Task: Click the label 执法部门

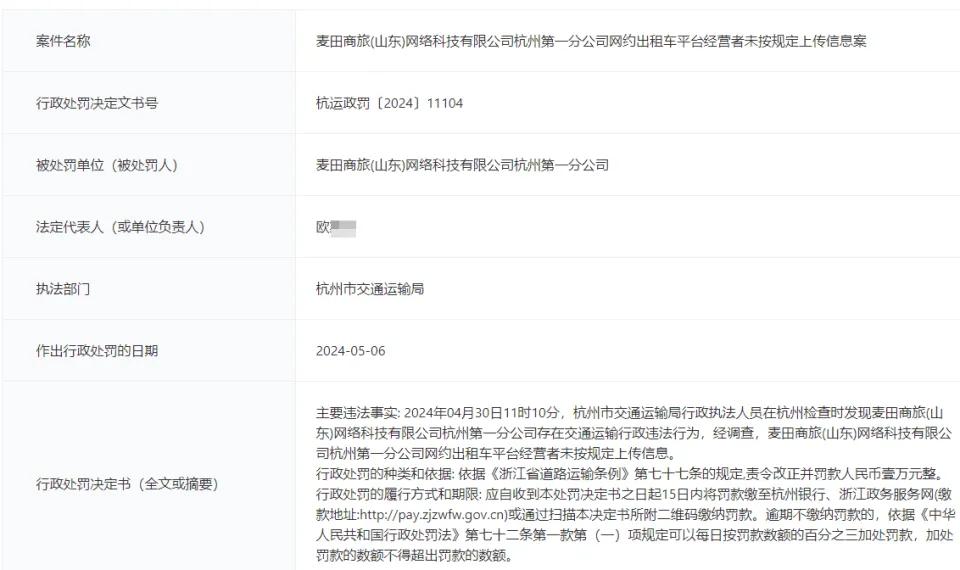Action: [63, 289]
